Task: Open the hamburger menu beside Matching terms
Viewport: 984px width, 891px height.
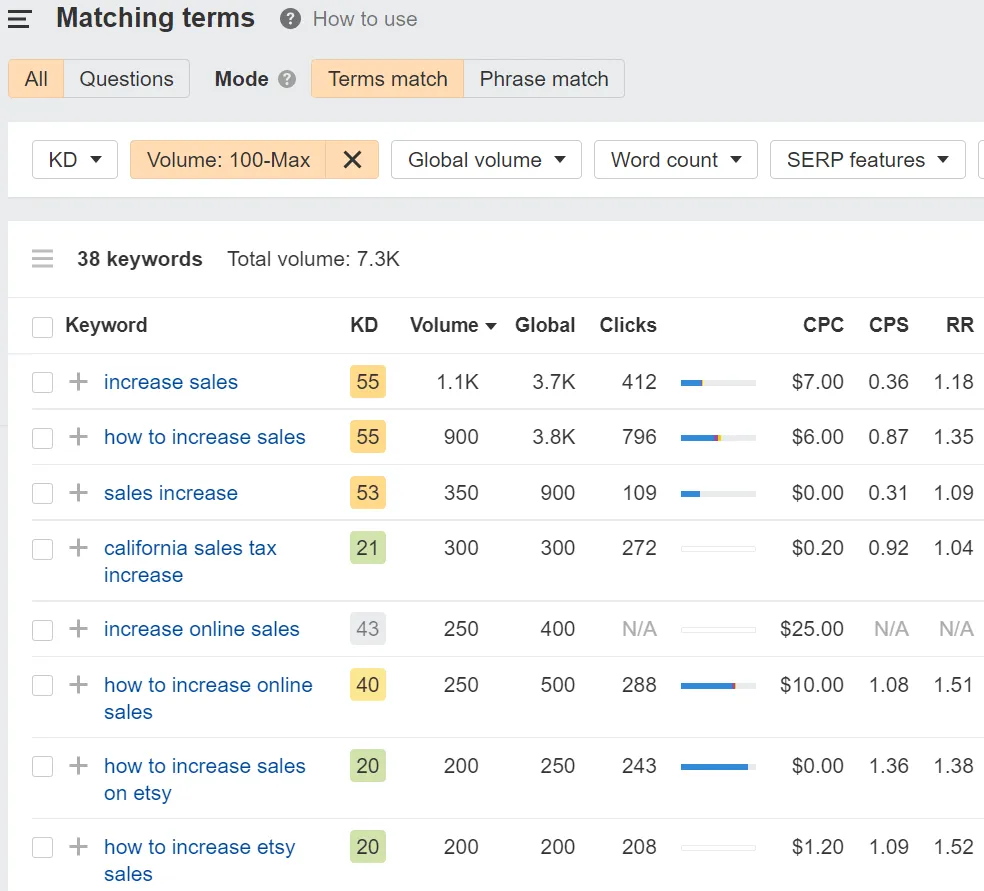Action: (19, 19)
